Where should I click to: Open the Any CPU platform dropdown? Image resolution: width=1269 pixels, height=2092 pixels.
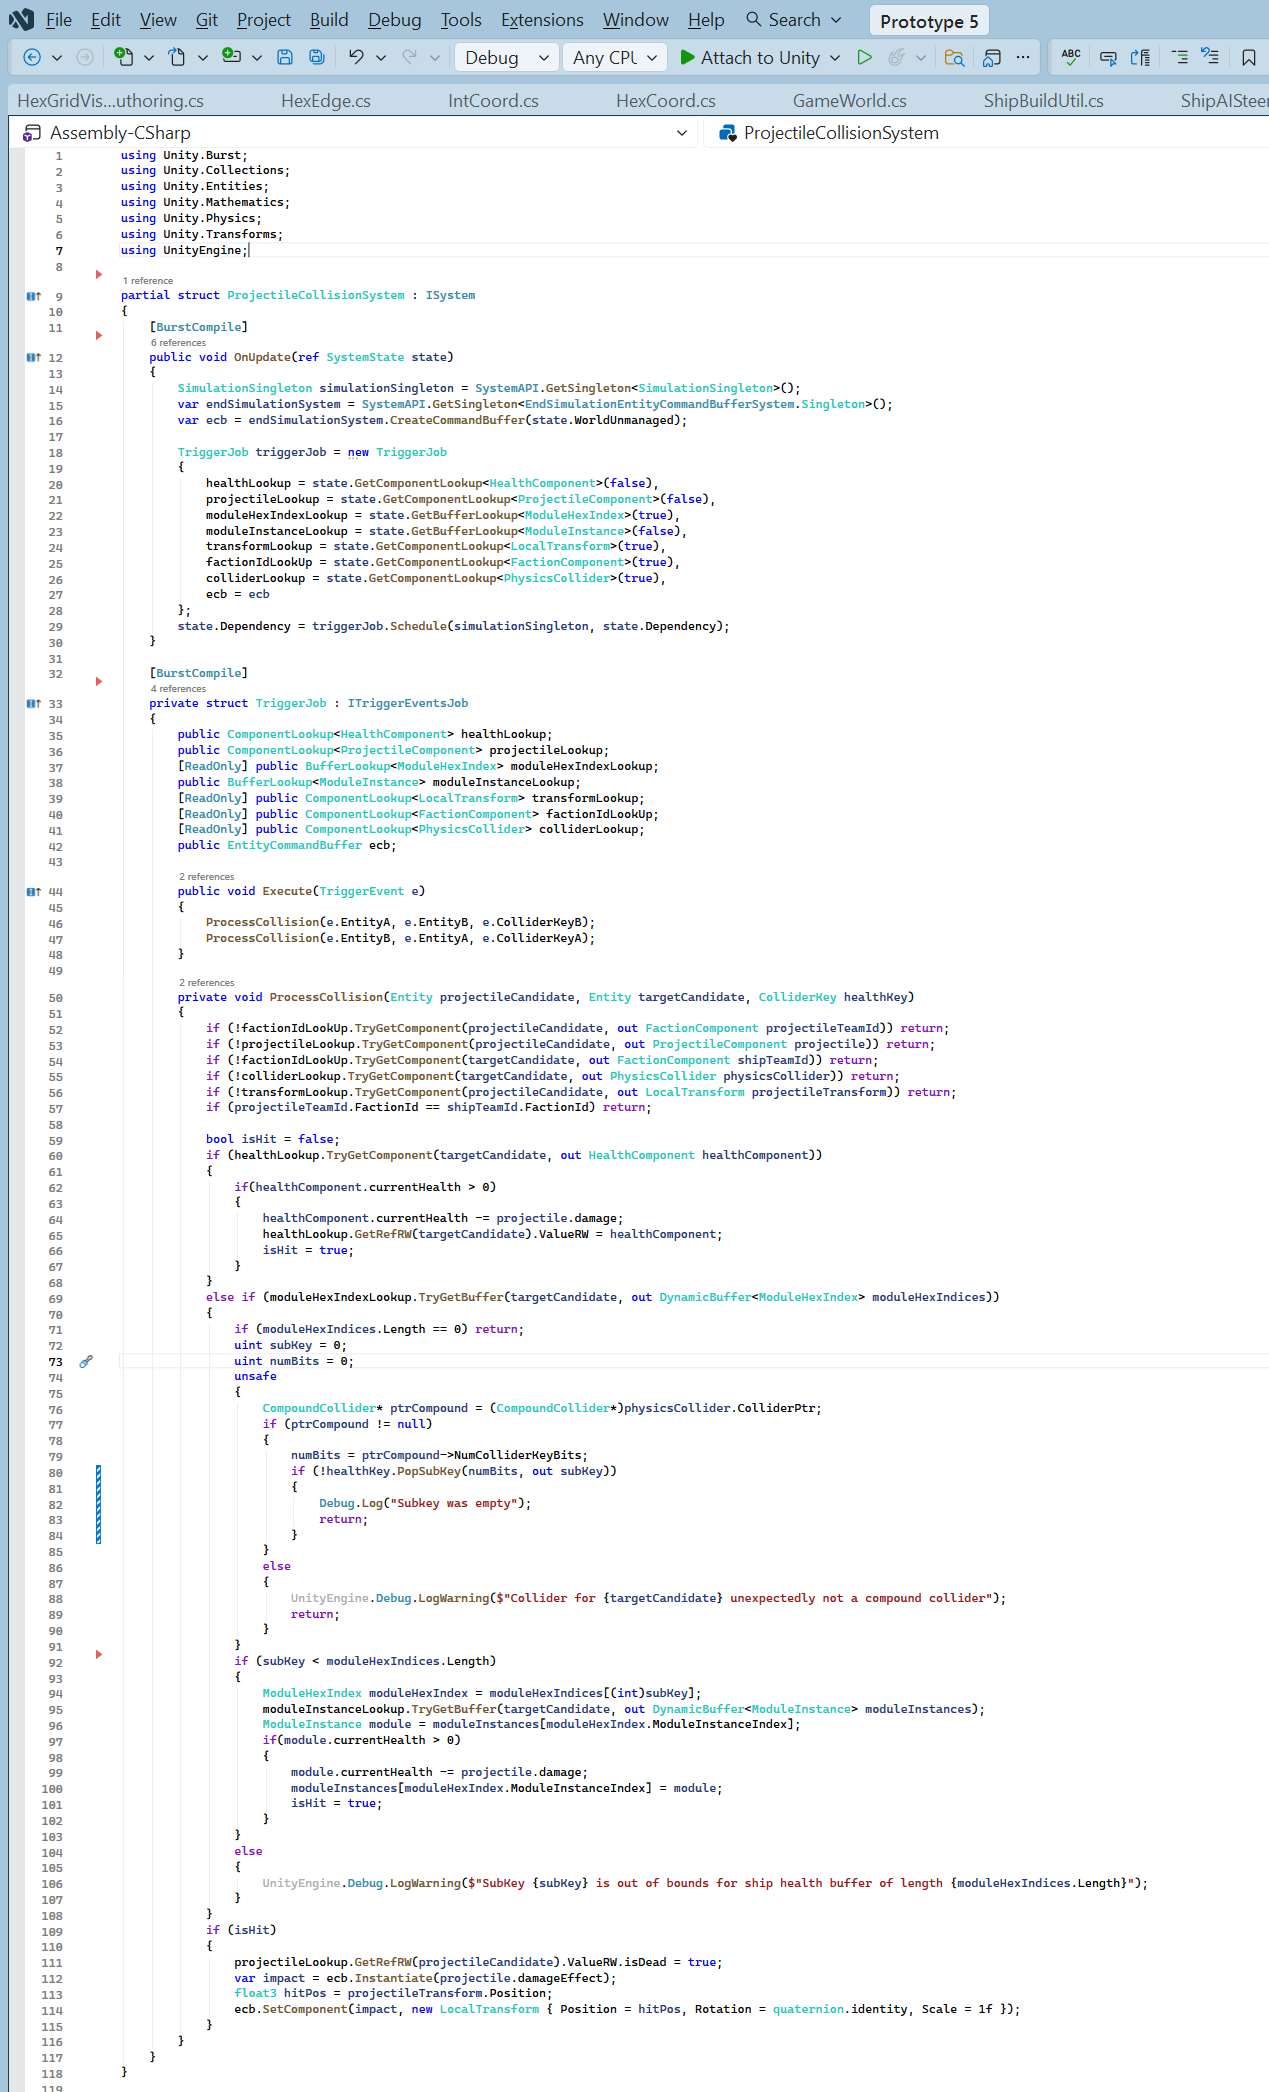pos(615,57)
